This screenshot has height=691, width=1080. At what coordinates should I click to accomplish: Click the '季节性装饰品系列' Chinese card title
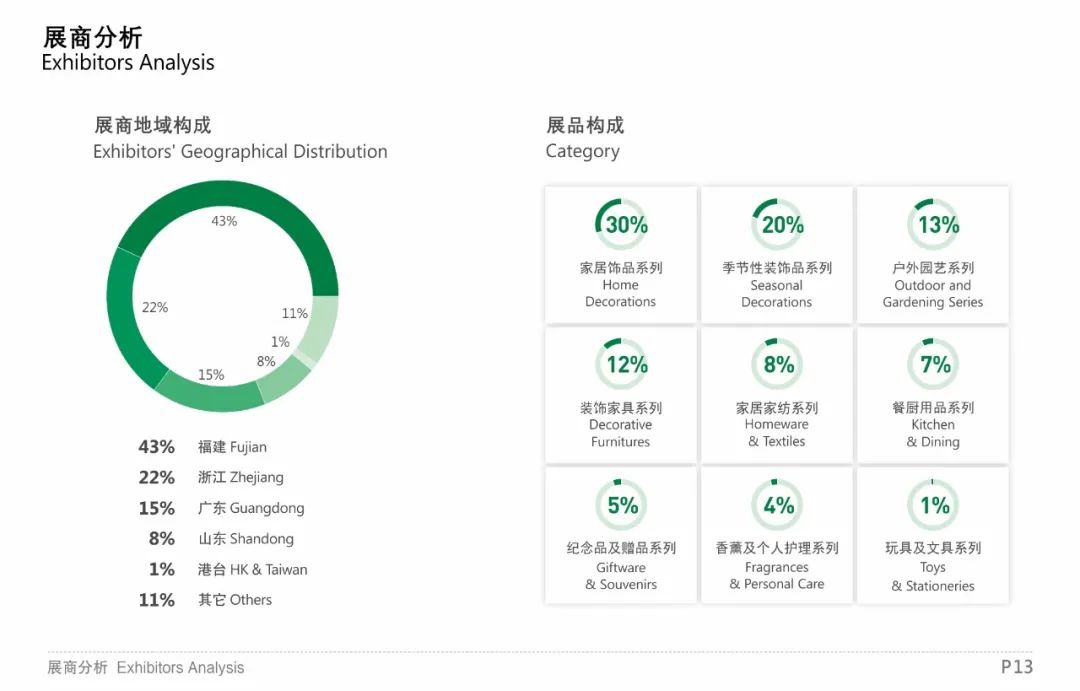pyautogui.click(x=777, y=268)
